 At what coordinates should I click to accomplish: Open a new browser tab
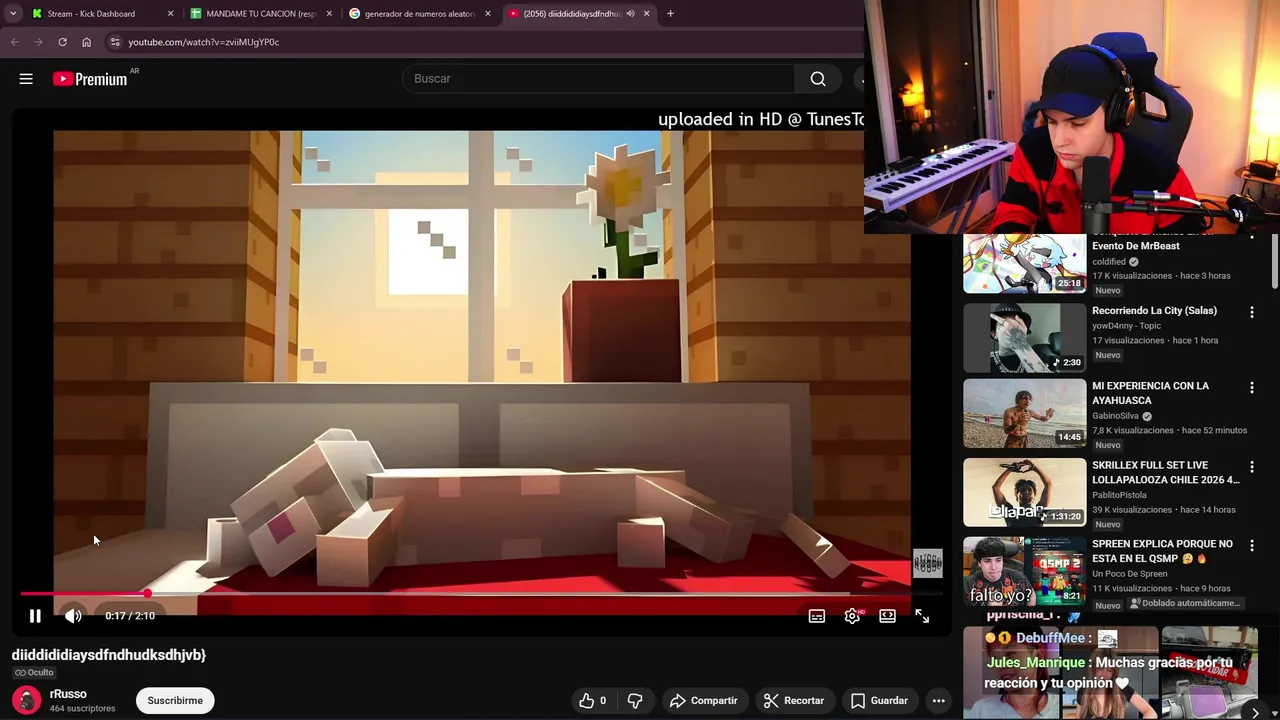[x=670, y=14]
